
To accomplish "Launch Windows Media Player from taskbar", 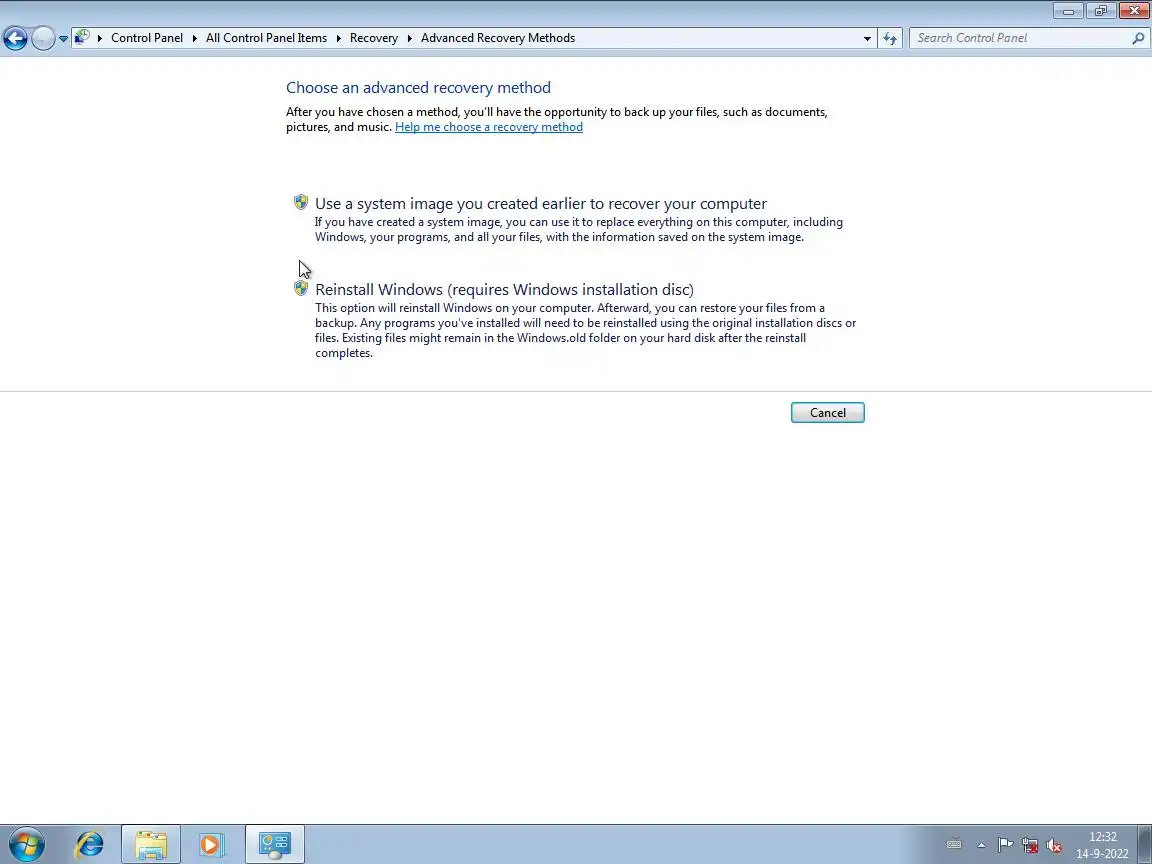I will click(x=210, y=844).
